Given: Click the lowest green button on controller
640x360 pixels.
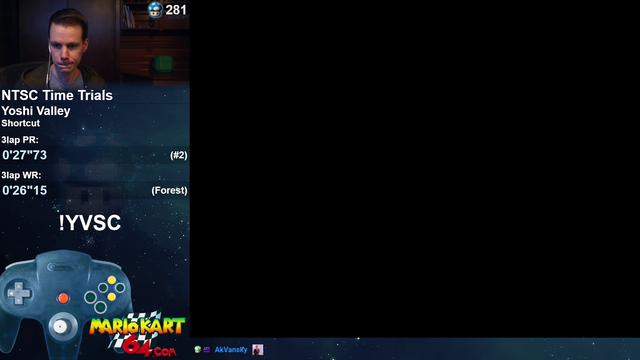Looking at the screenshot, I should tap(100, 307).
